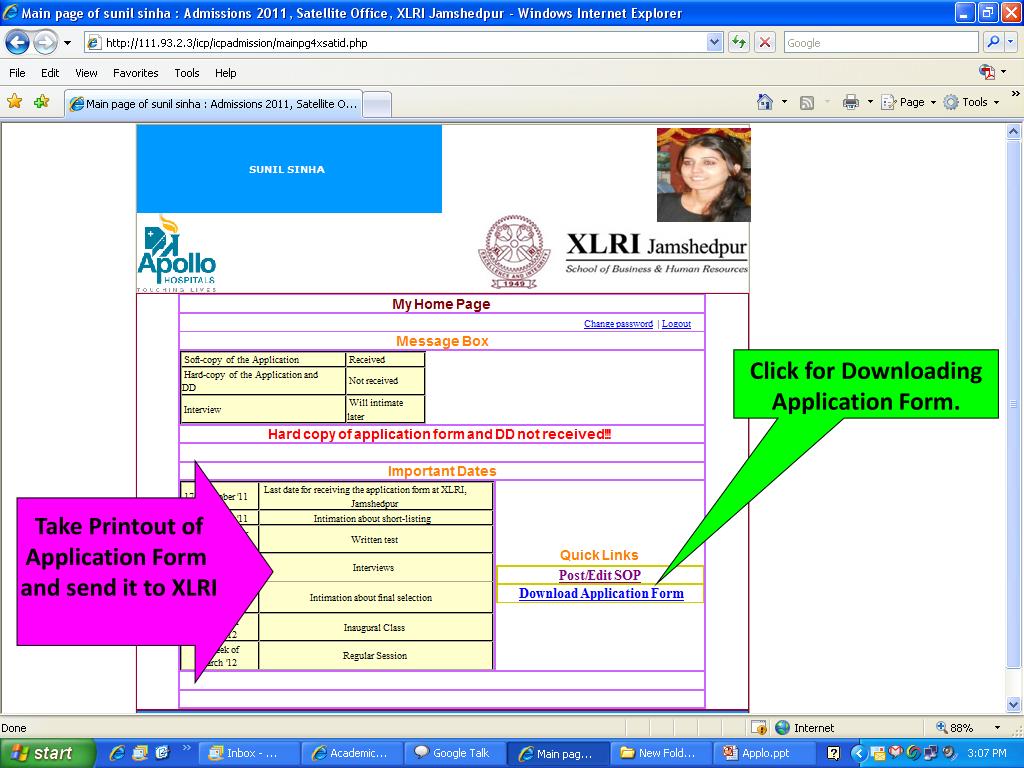Click the Google search box

[x=882, y=43]
